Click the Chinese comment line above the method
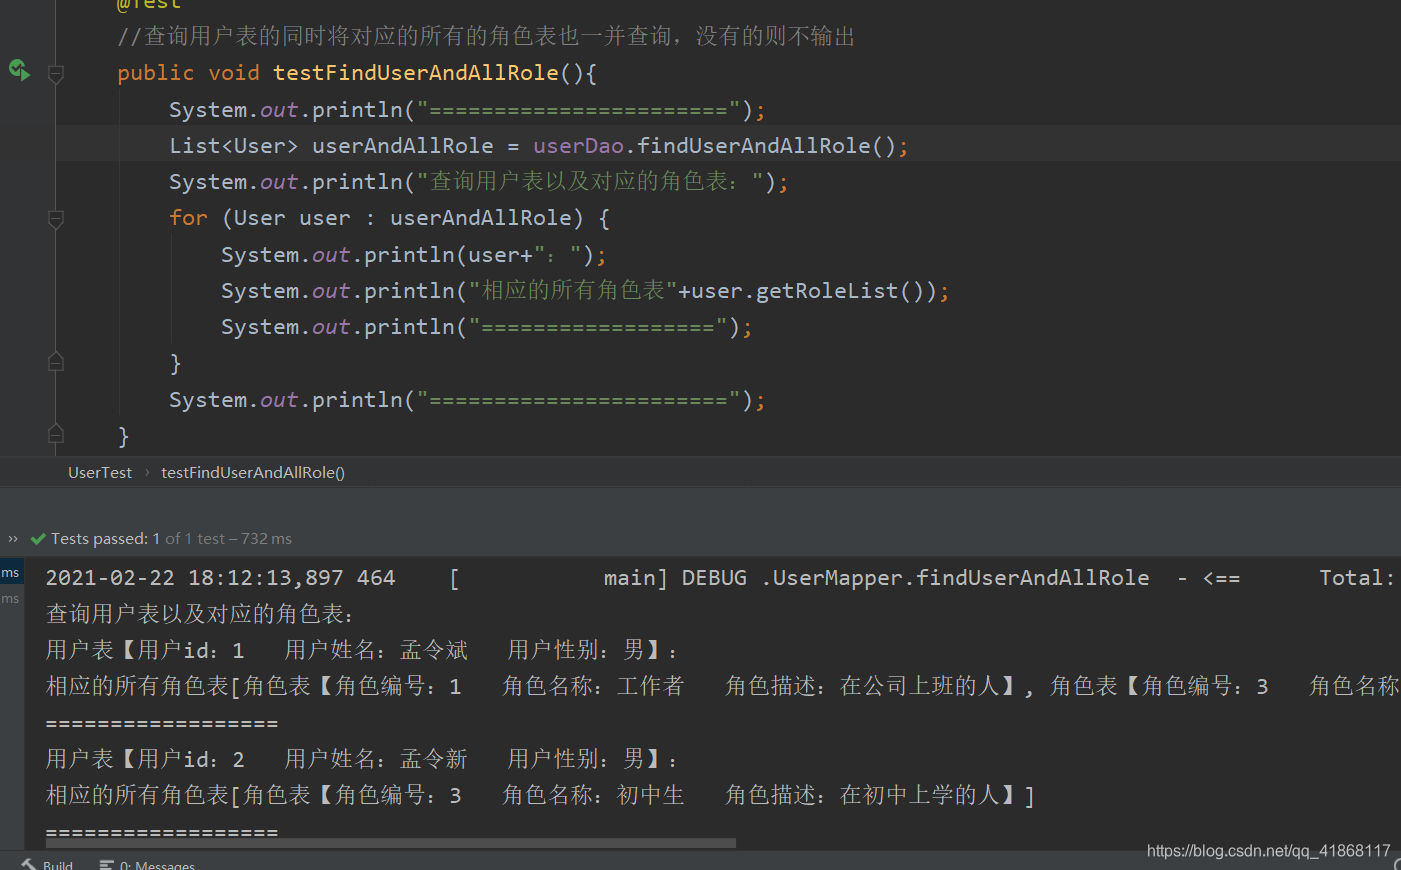Image resolution: width=1401 pixels, height=870 pixels. pyautogui.click(x=486, y=36)
